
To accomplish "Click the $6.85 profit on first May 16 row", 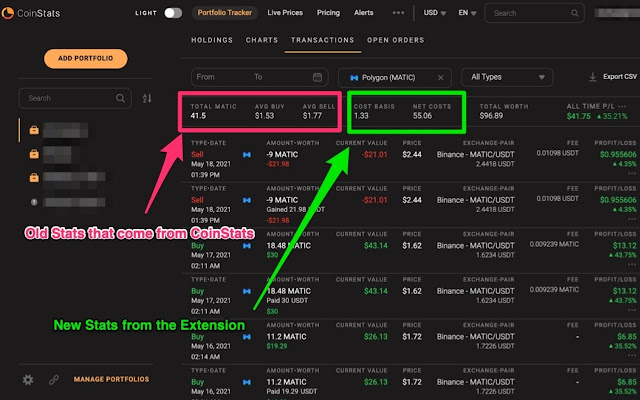I will tap(627, 337).
